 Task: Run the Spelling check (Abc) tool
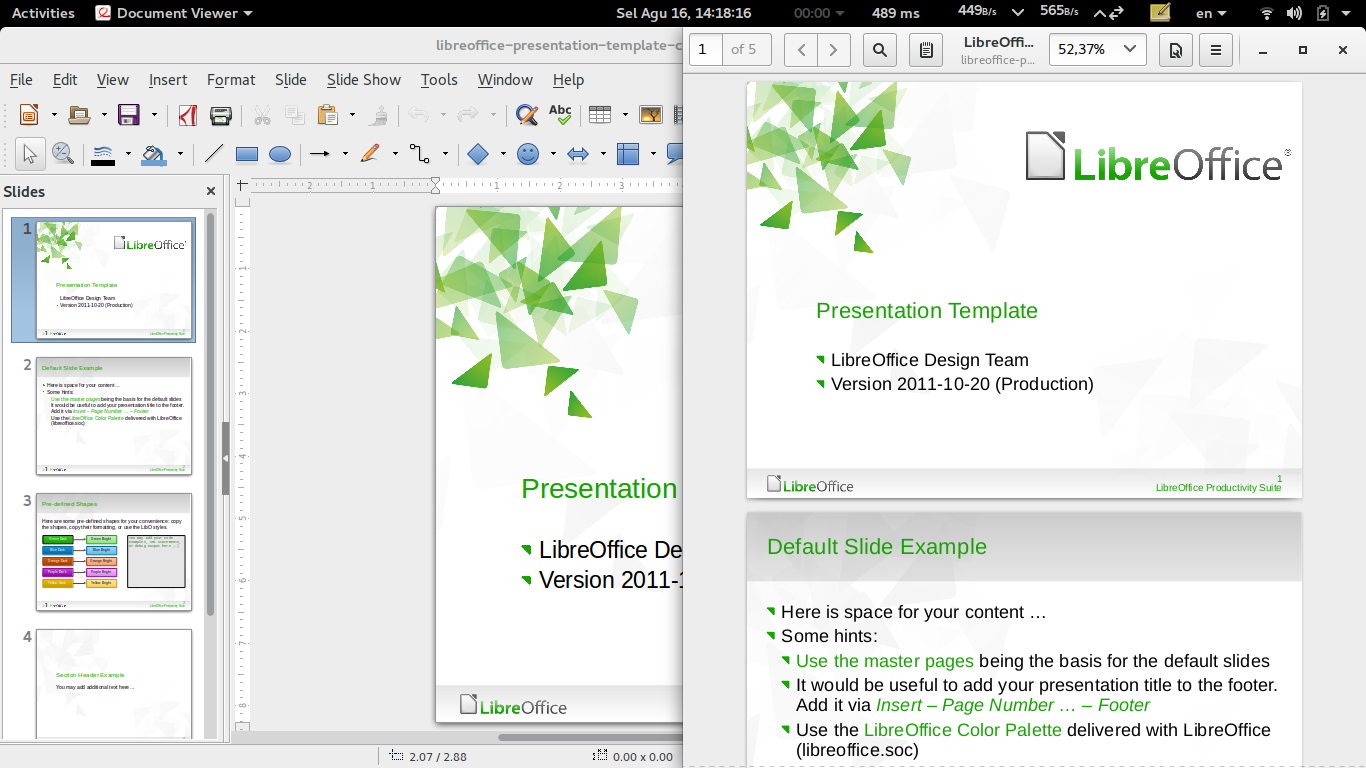pyautogui.click(x=560, y=115)
